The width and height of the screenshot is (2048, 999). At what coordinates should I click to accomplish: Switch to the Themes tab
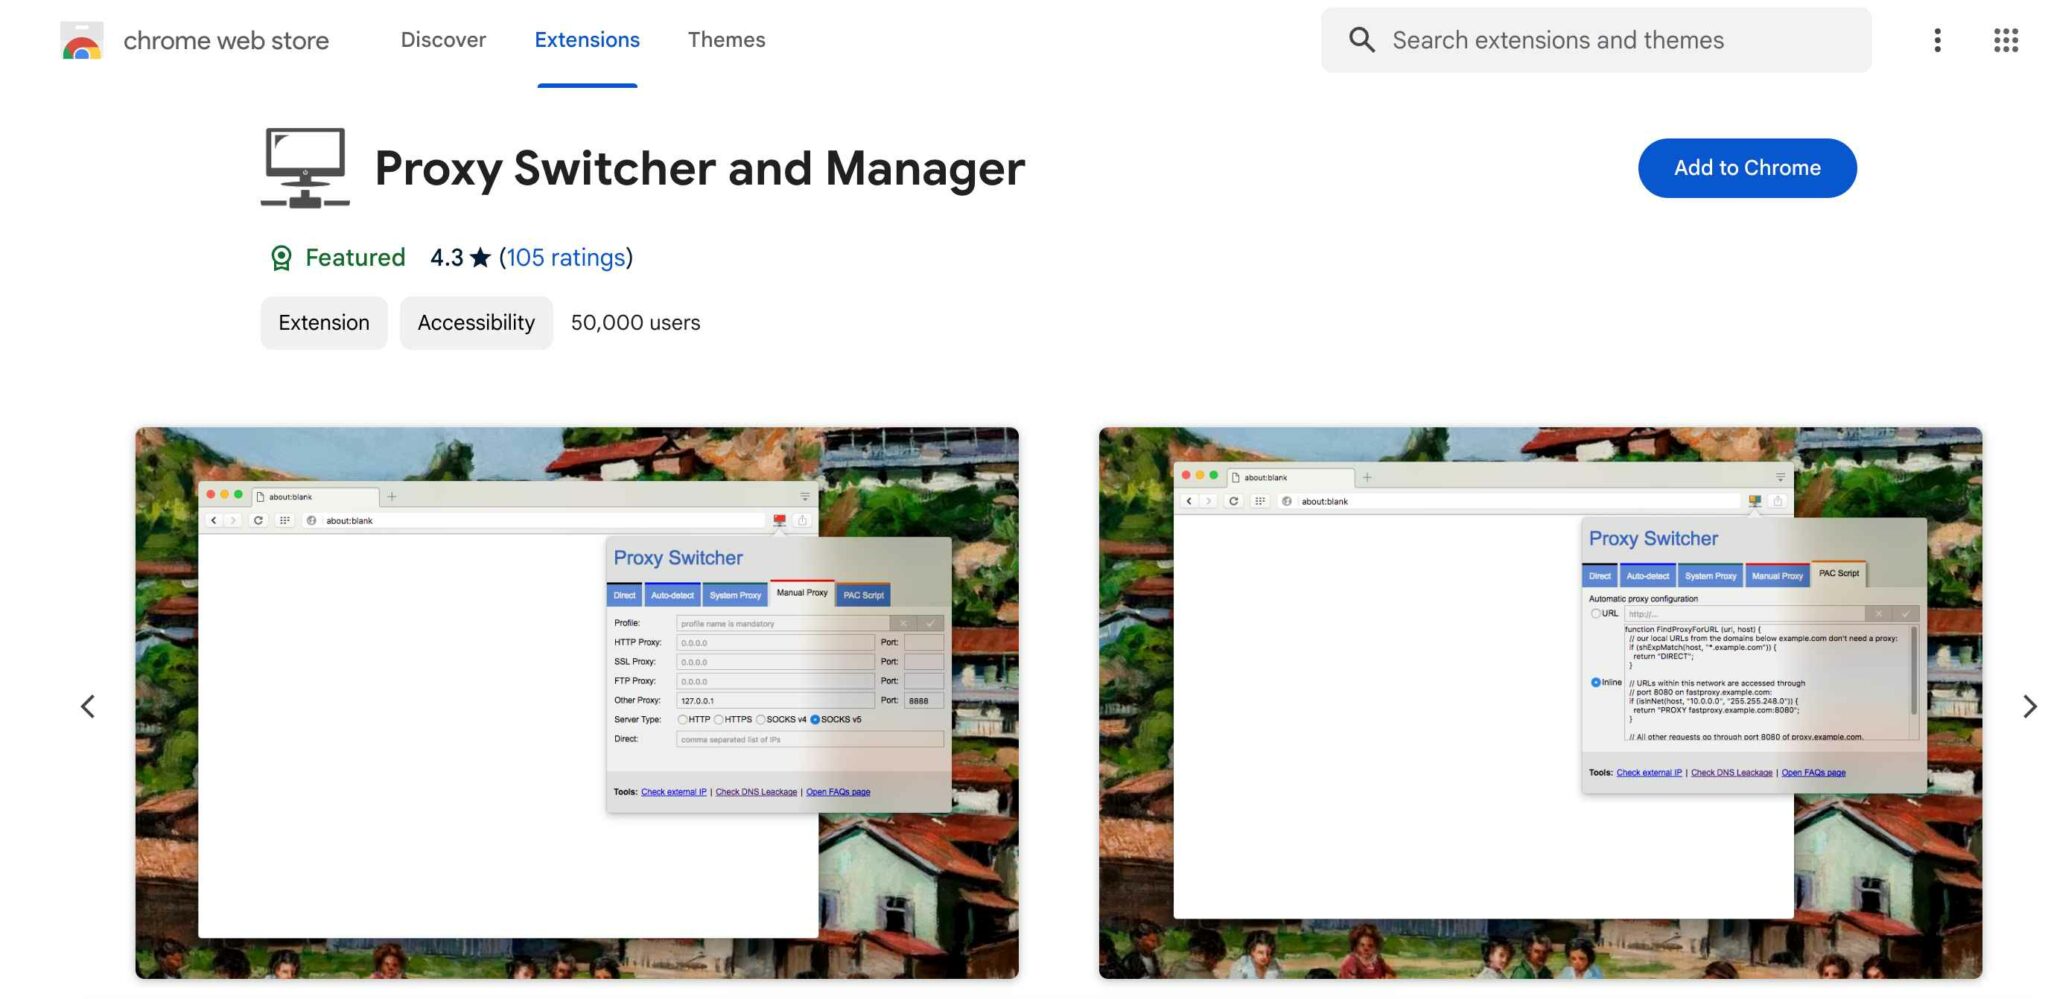[727, 40]
